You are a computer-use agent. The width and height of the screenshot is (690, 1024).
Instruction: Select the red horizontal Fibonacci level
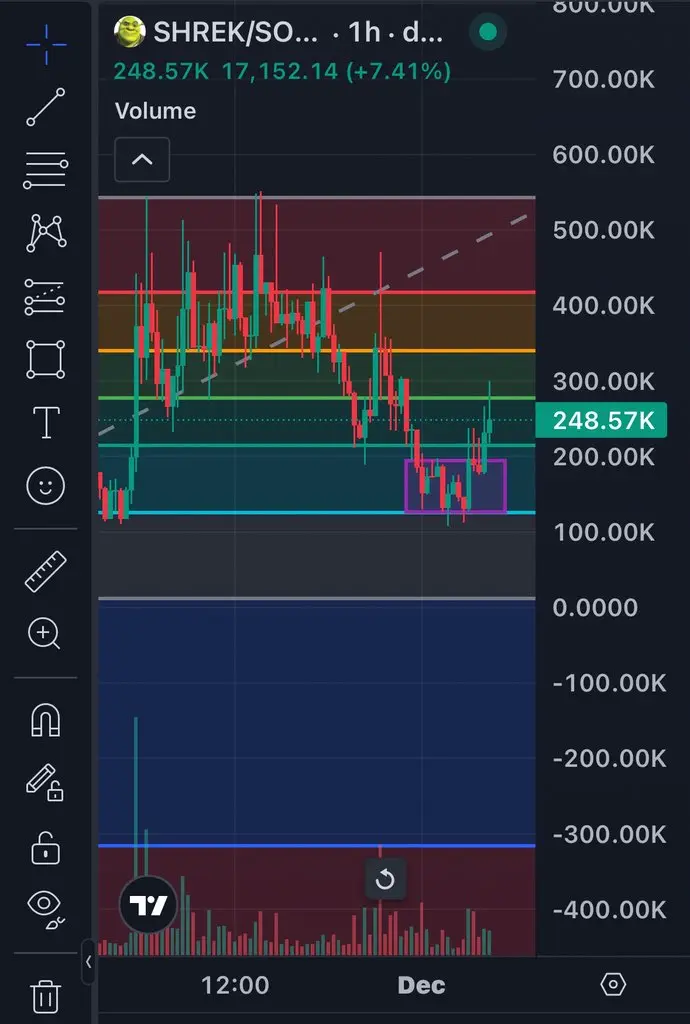coord(317,293)
